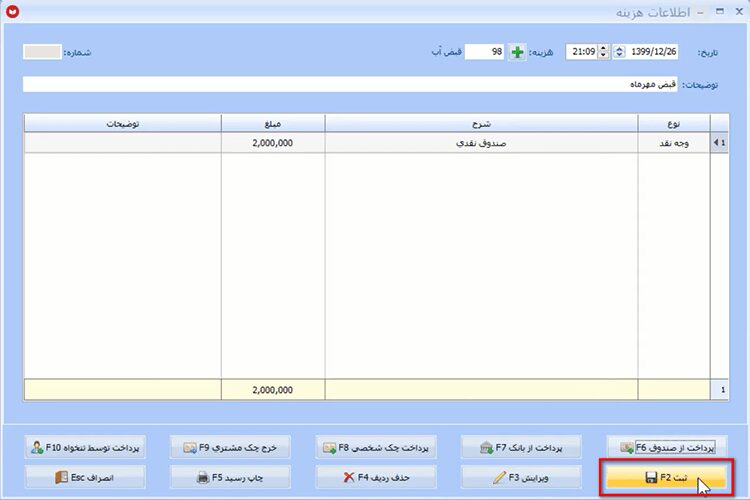750x500 pixels.
Task: Click the row 1 selector indicator
Action: tap(719, 143)
